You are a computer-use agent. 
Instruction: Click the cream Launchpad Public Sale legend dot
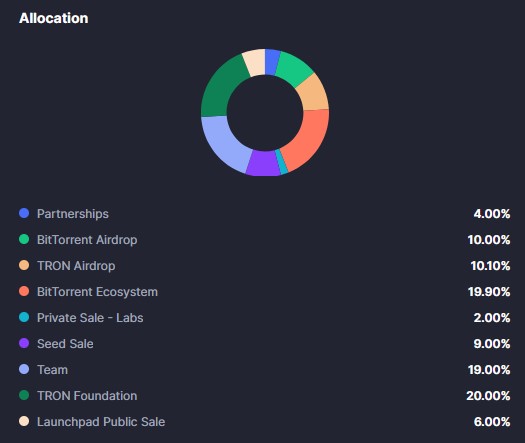click(24, 421)
